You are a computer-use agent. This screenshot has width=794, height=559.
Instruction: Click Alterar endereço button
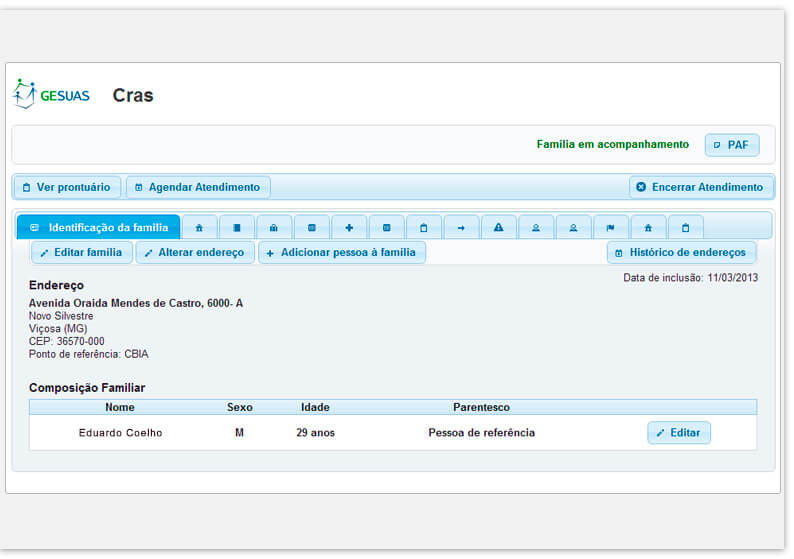point(195,253)
